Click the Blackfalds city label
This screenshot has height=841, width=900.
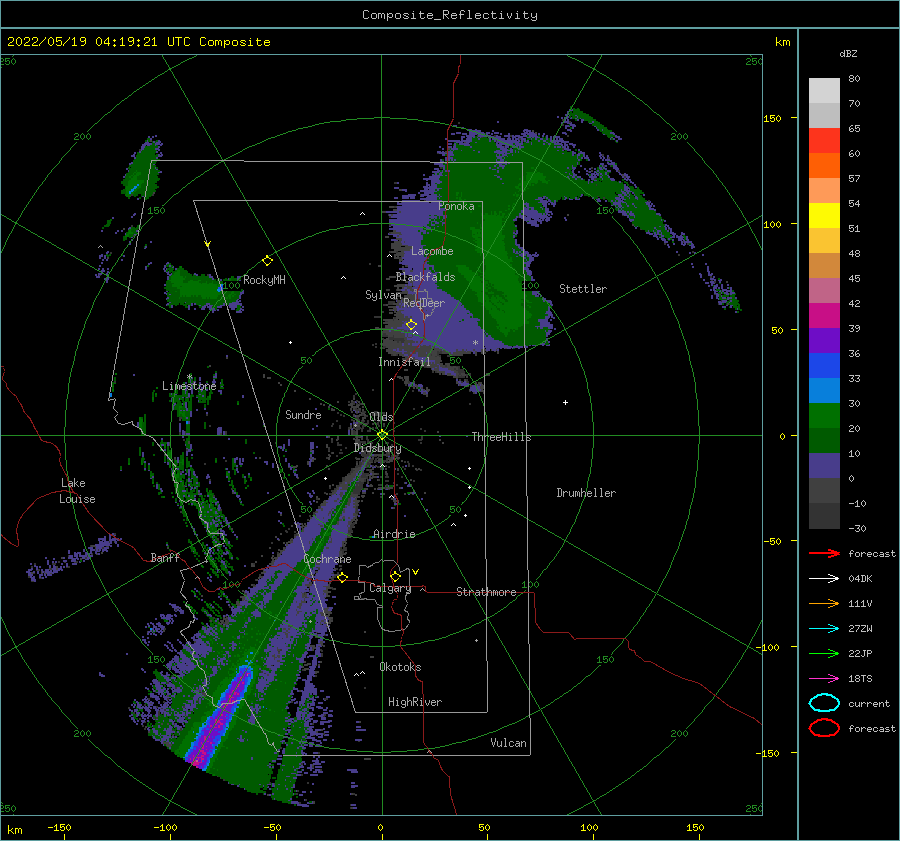(425, 277)
